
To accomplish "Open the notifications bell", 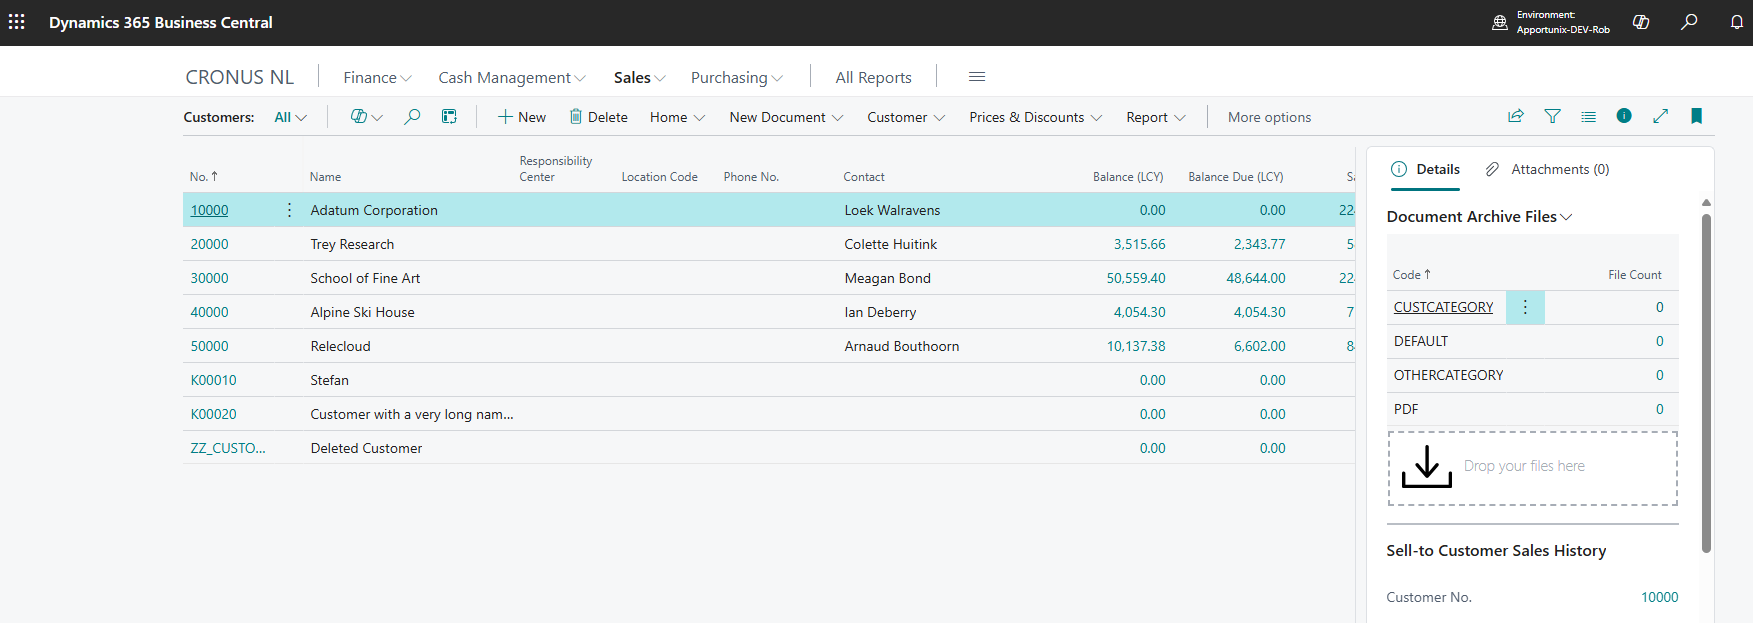I will tap(1737, 22).
